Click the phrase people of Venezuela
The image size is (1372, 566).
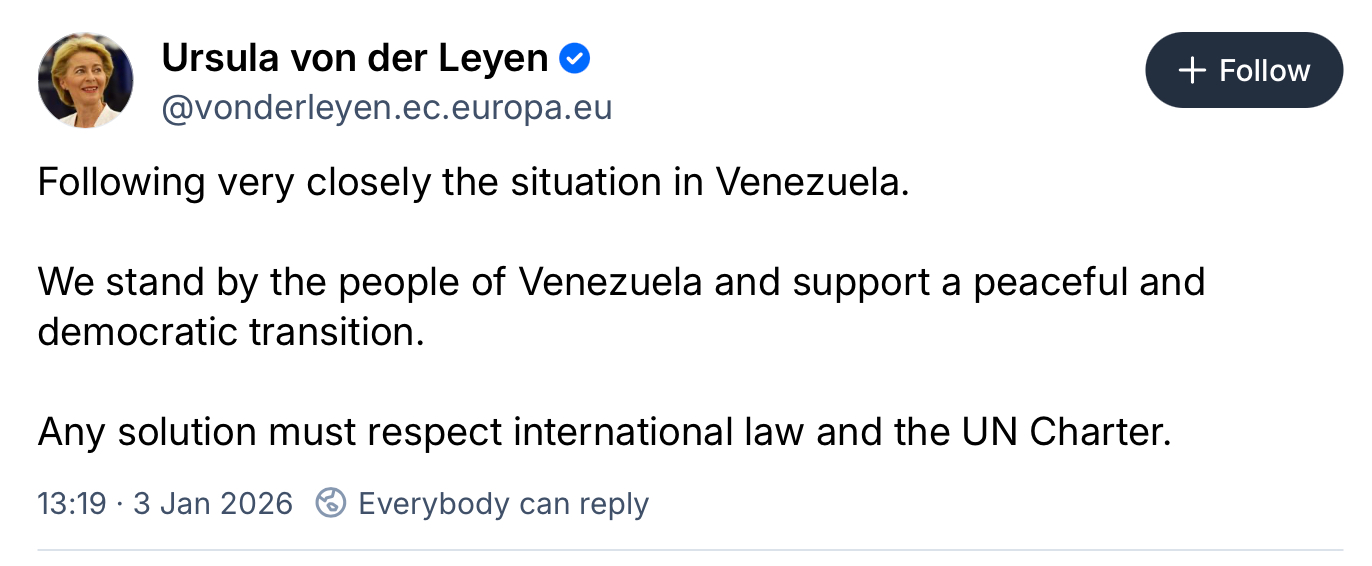tap(517, 282)
